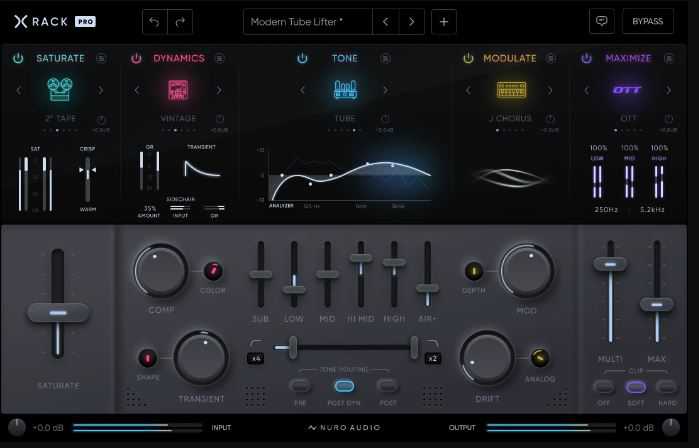The height and width of the screenshot is (448, 699).
Task: Click the Comp knob
Action: tap(160, 271)
